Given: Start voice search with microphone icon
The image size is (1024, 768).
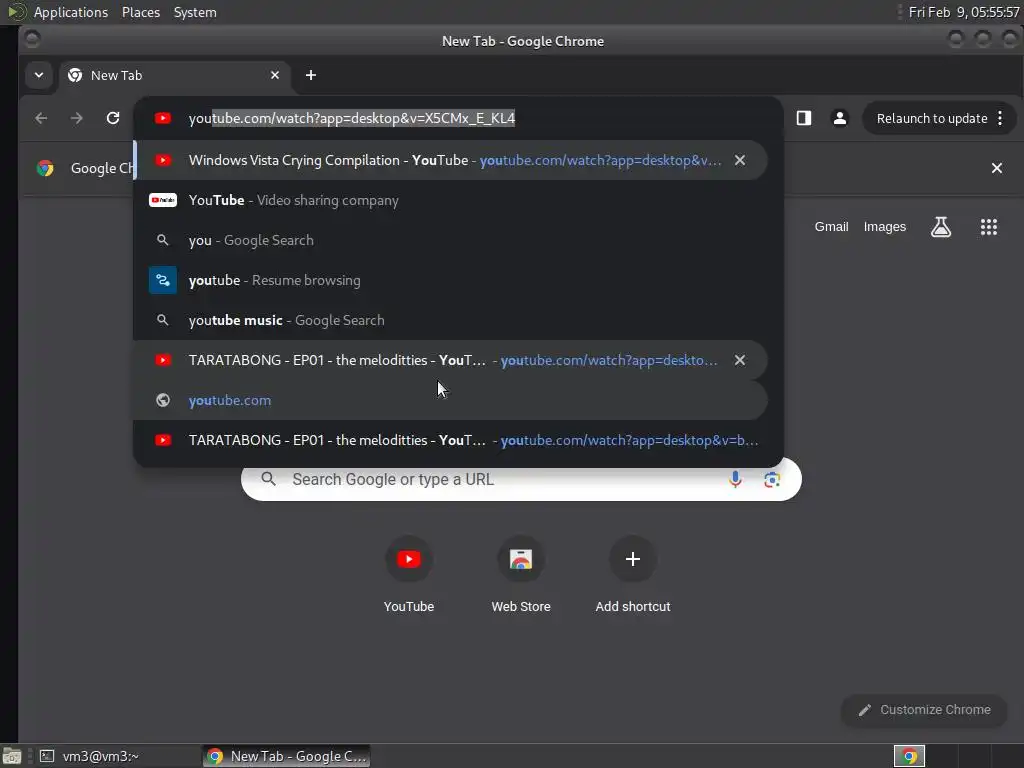Looking at the screenshot, I should [x=735, y=479].
